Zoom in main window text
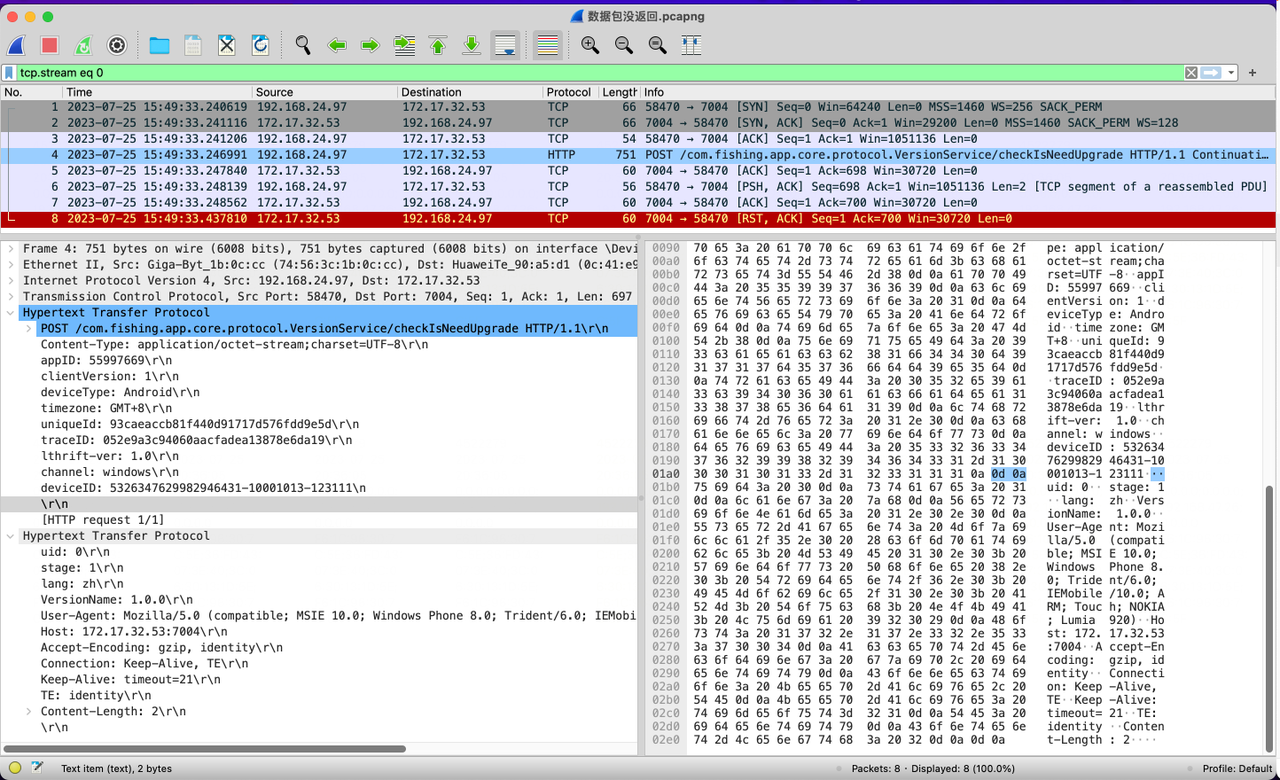This screenshot has width=1280, height=780. click(590, 45)
